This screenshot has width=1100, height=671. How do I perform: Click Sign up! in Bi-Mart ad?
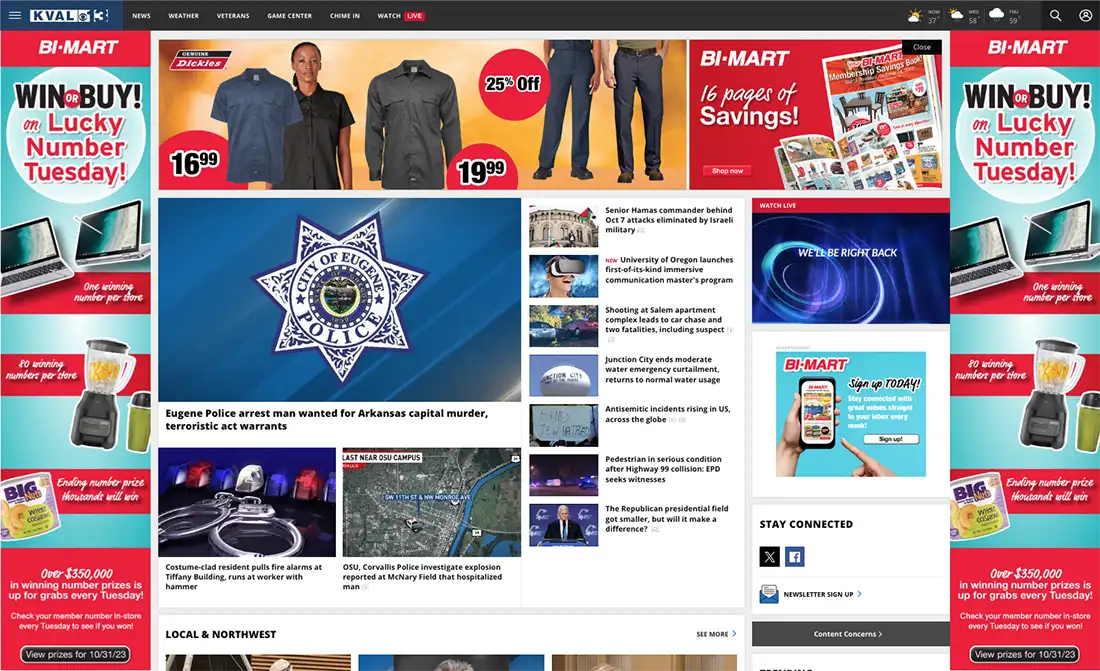point(890,439)
